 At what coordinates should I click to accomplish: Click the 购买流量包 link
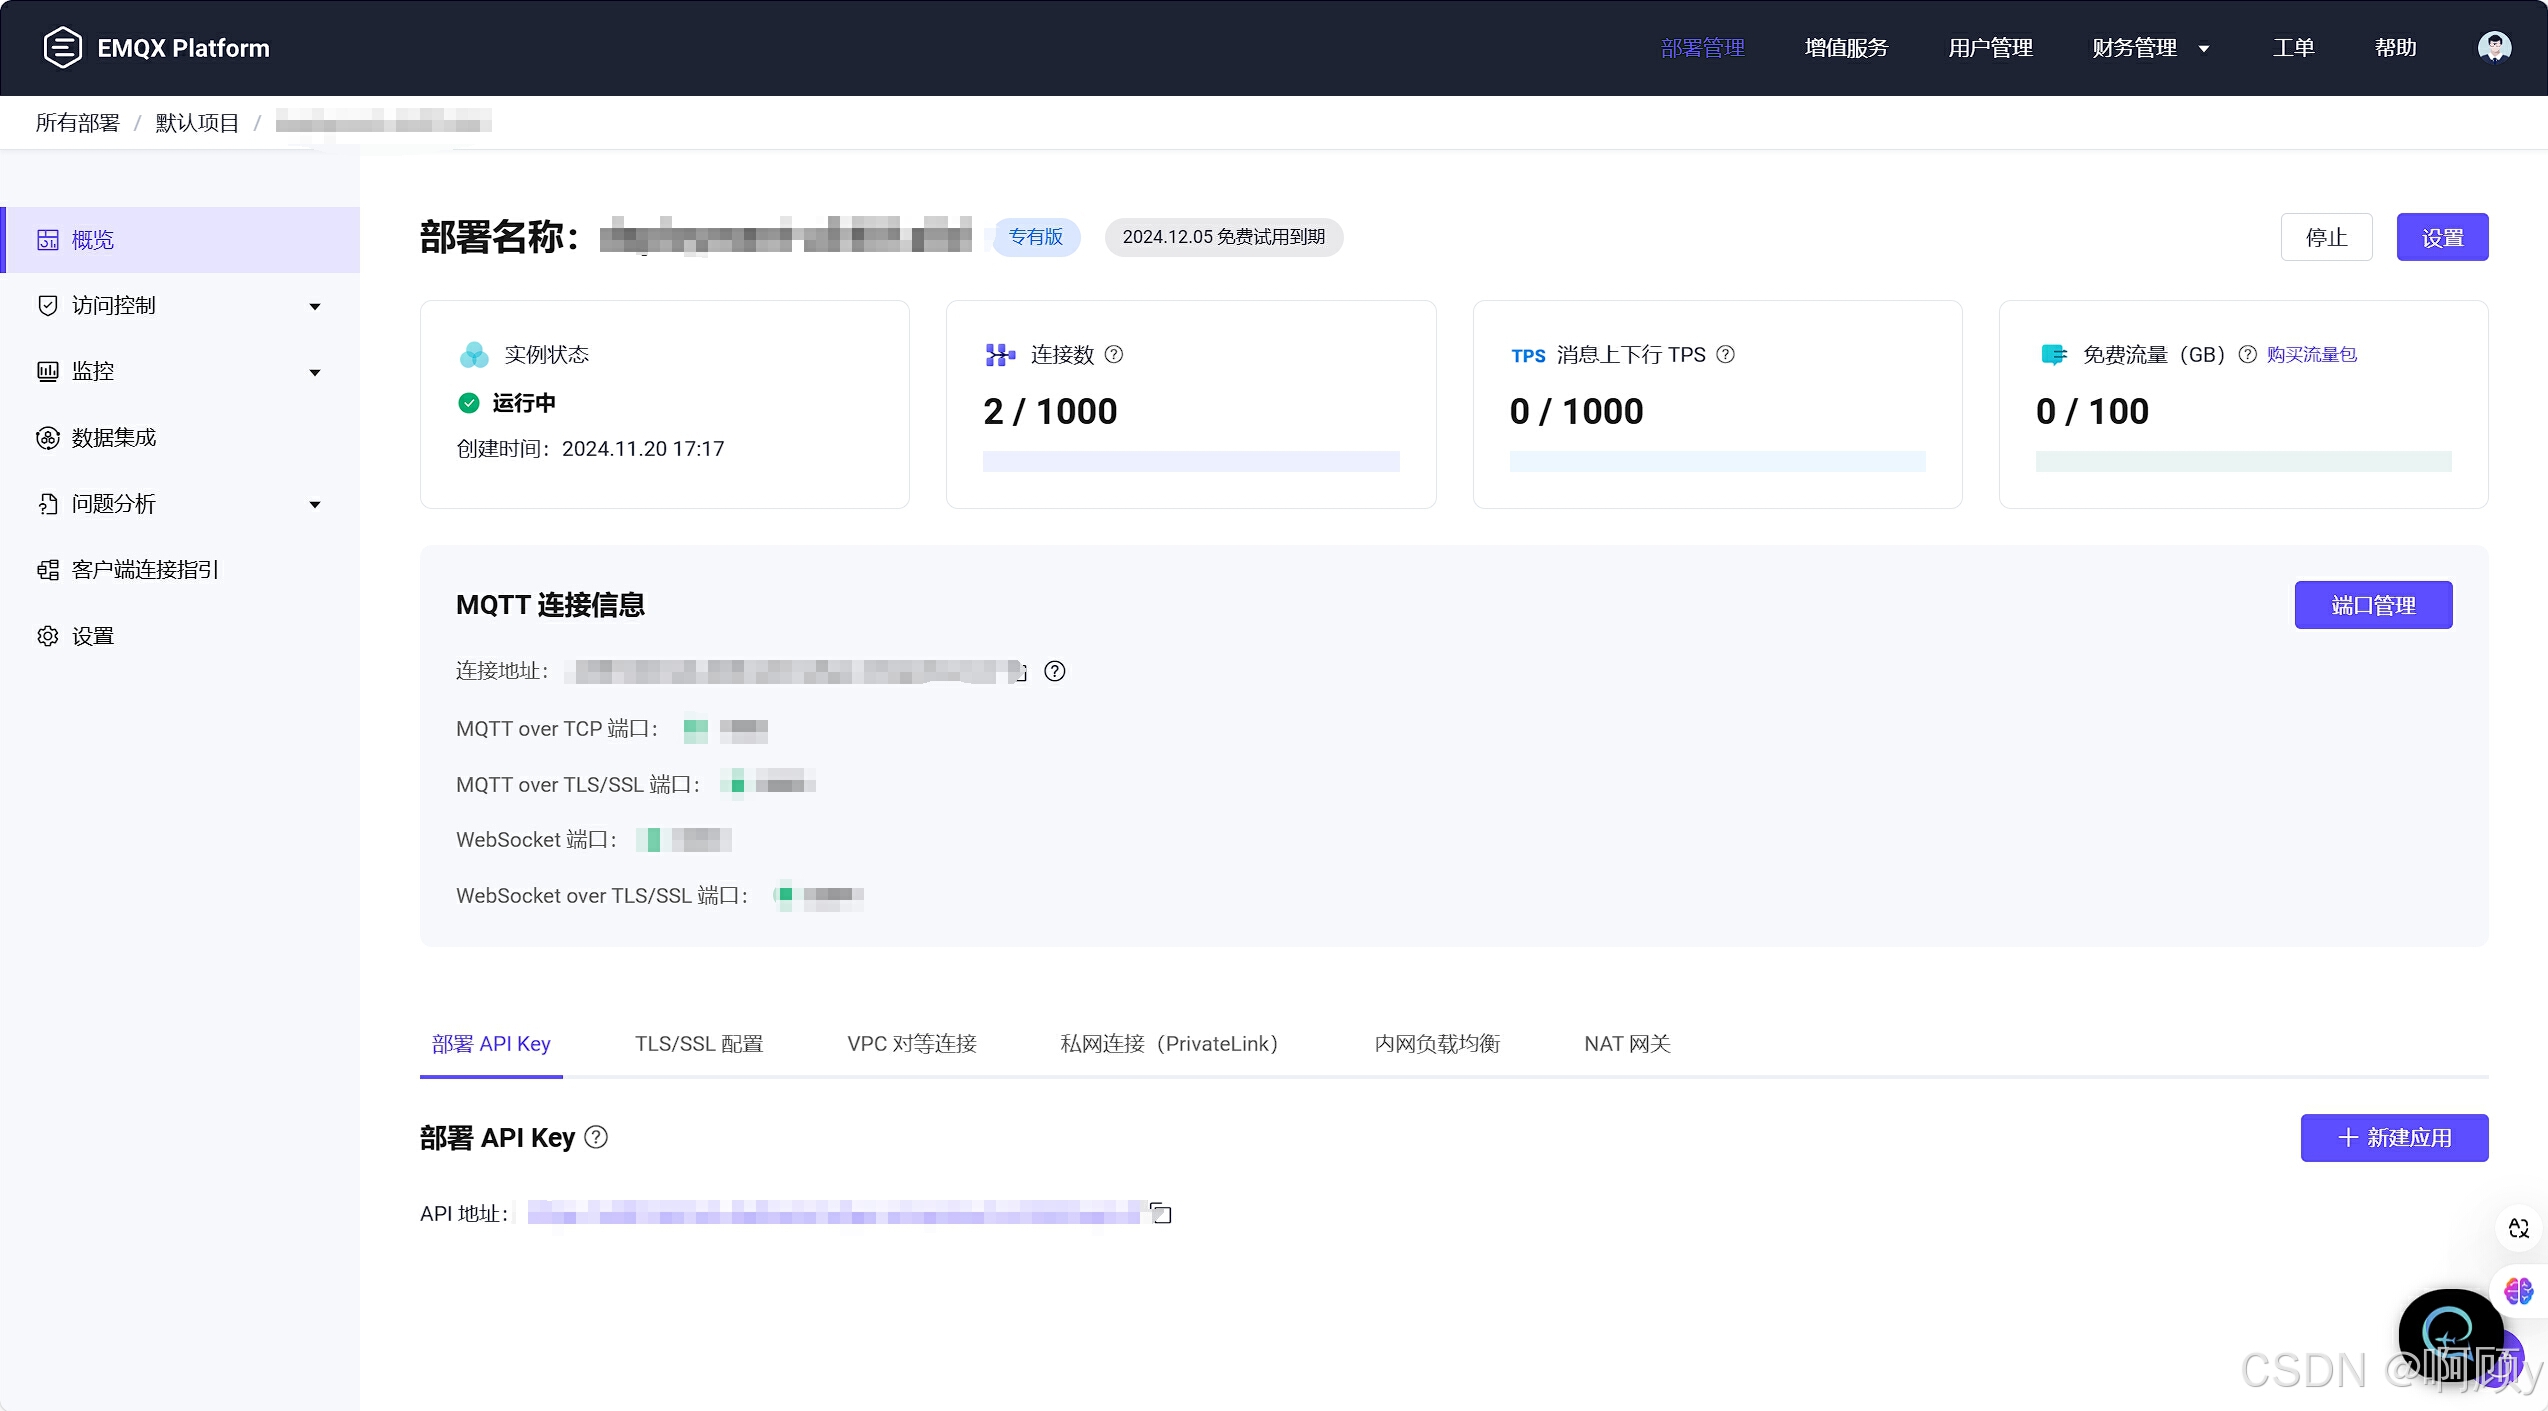point(2311,354)
